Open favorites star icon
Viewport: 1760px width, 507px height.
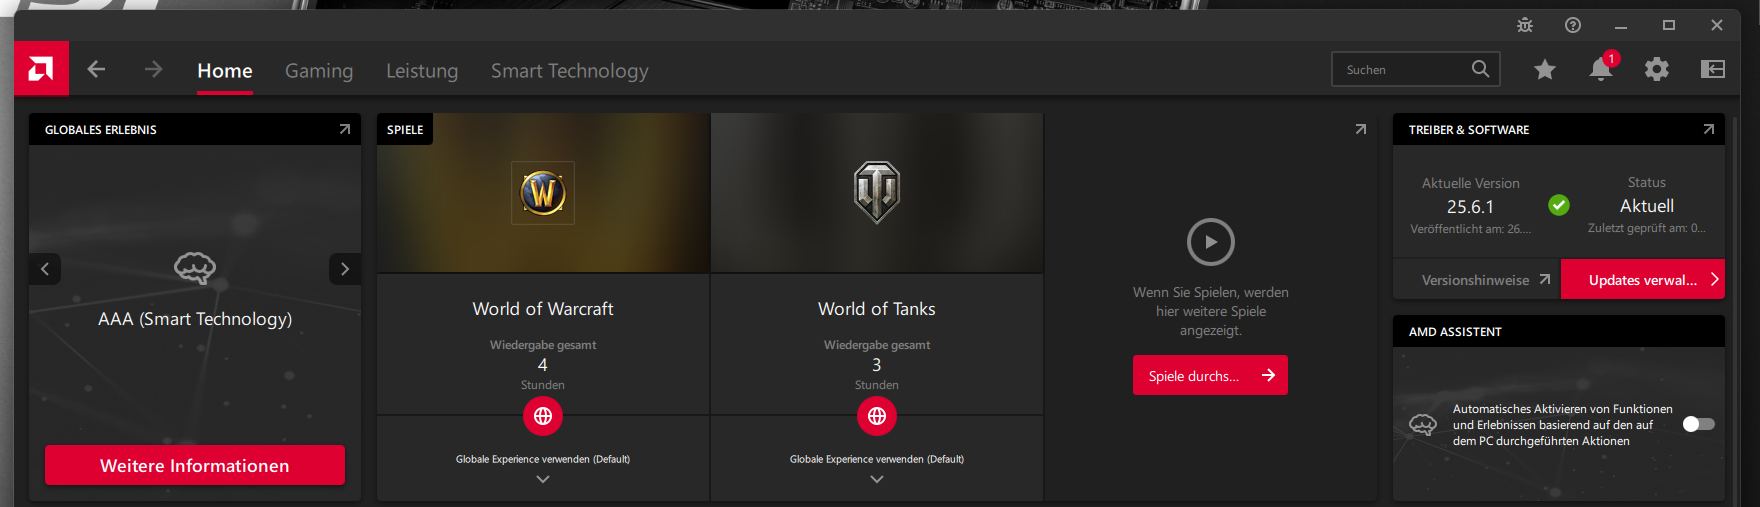click(x=1545, y=69)
